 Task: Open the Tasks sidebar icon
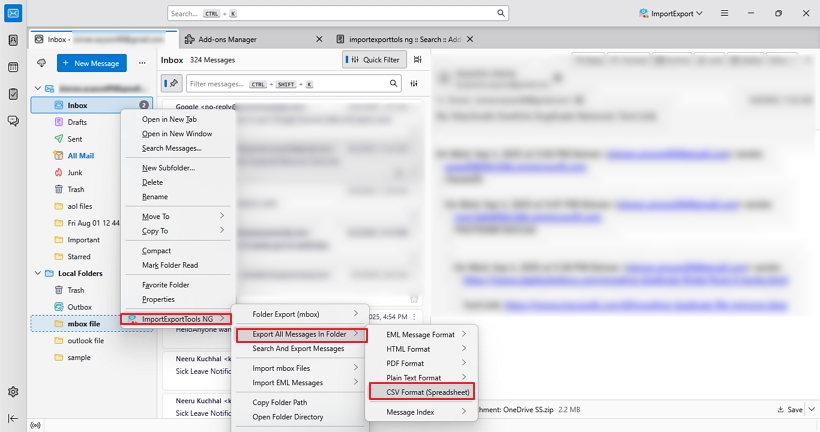[x=13, y=94]
